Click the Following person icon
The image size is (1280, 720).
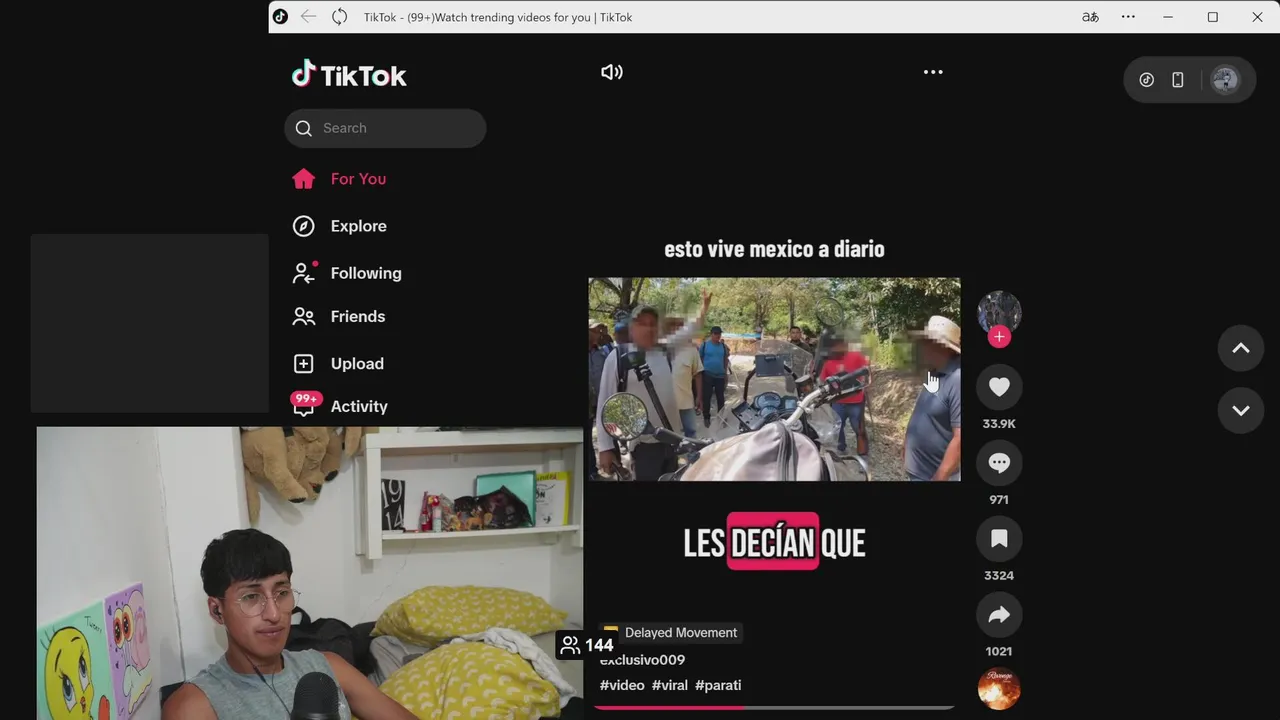304,273
